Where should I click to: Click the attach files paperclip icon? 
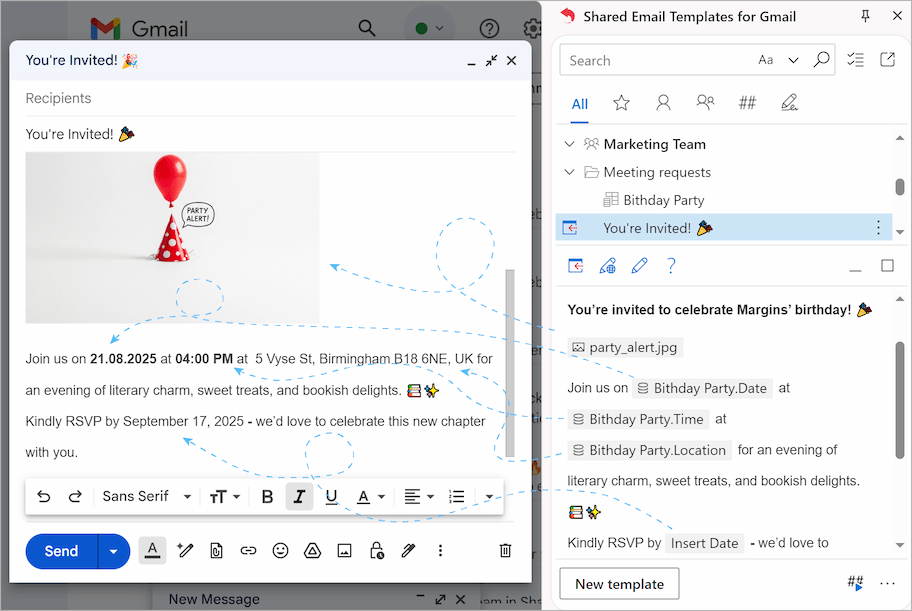[x=216, y=550]
